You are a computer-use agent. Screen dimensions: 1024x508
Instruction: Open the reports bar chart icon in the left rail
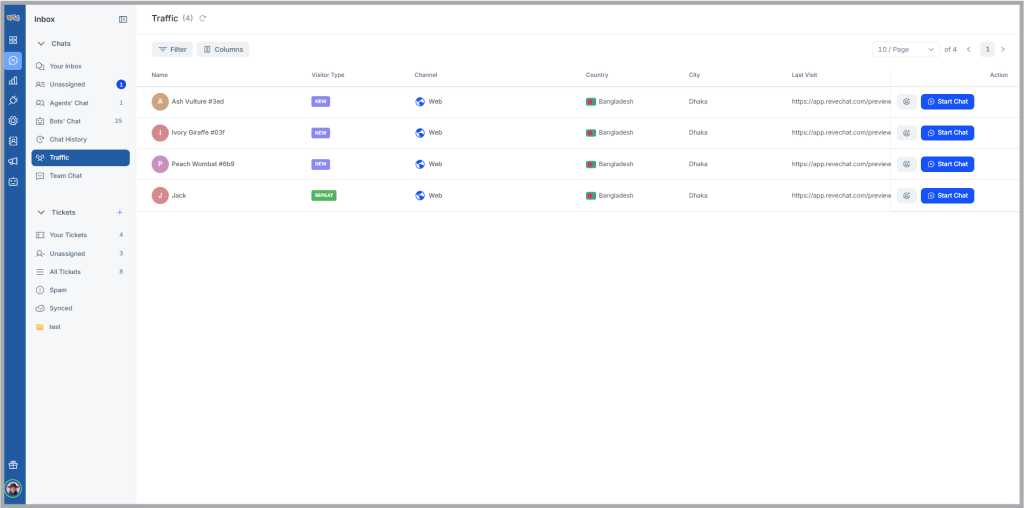13,81
